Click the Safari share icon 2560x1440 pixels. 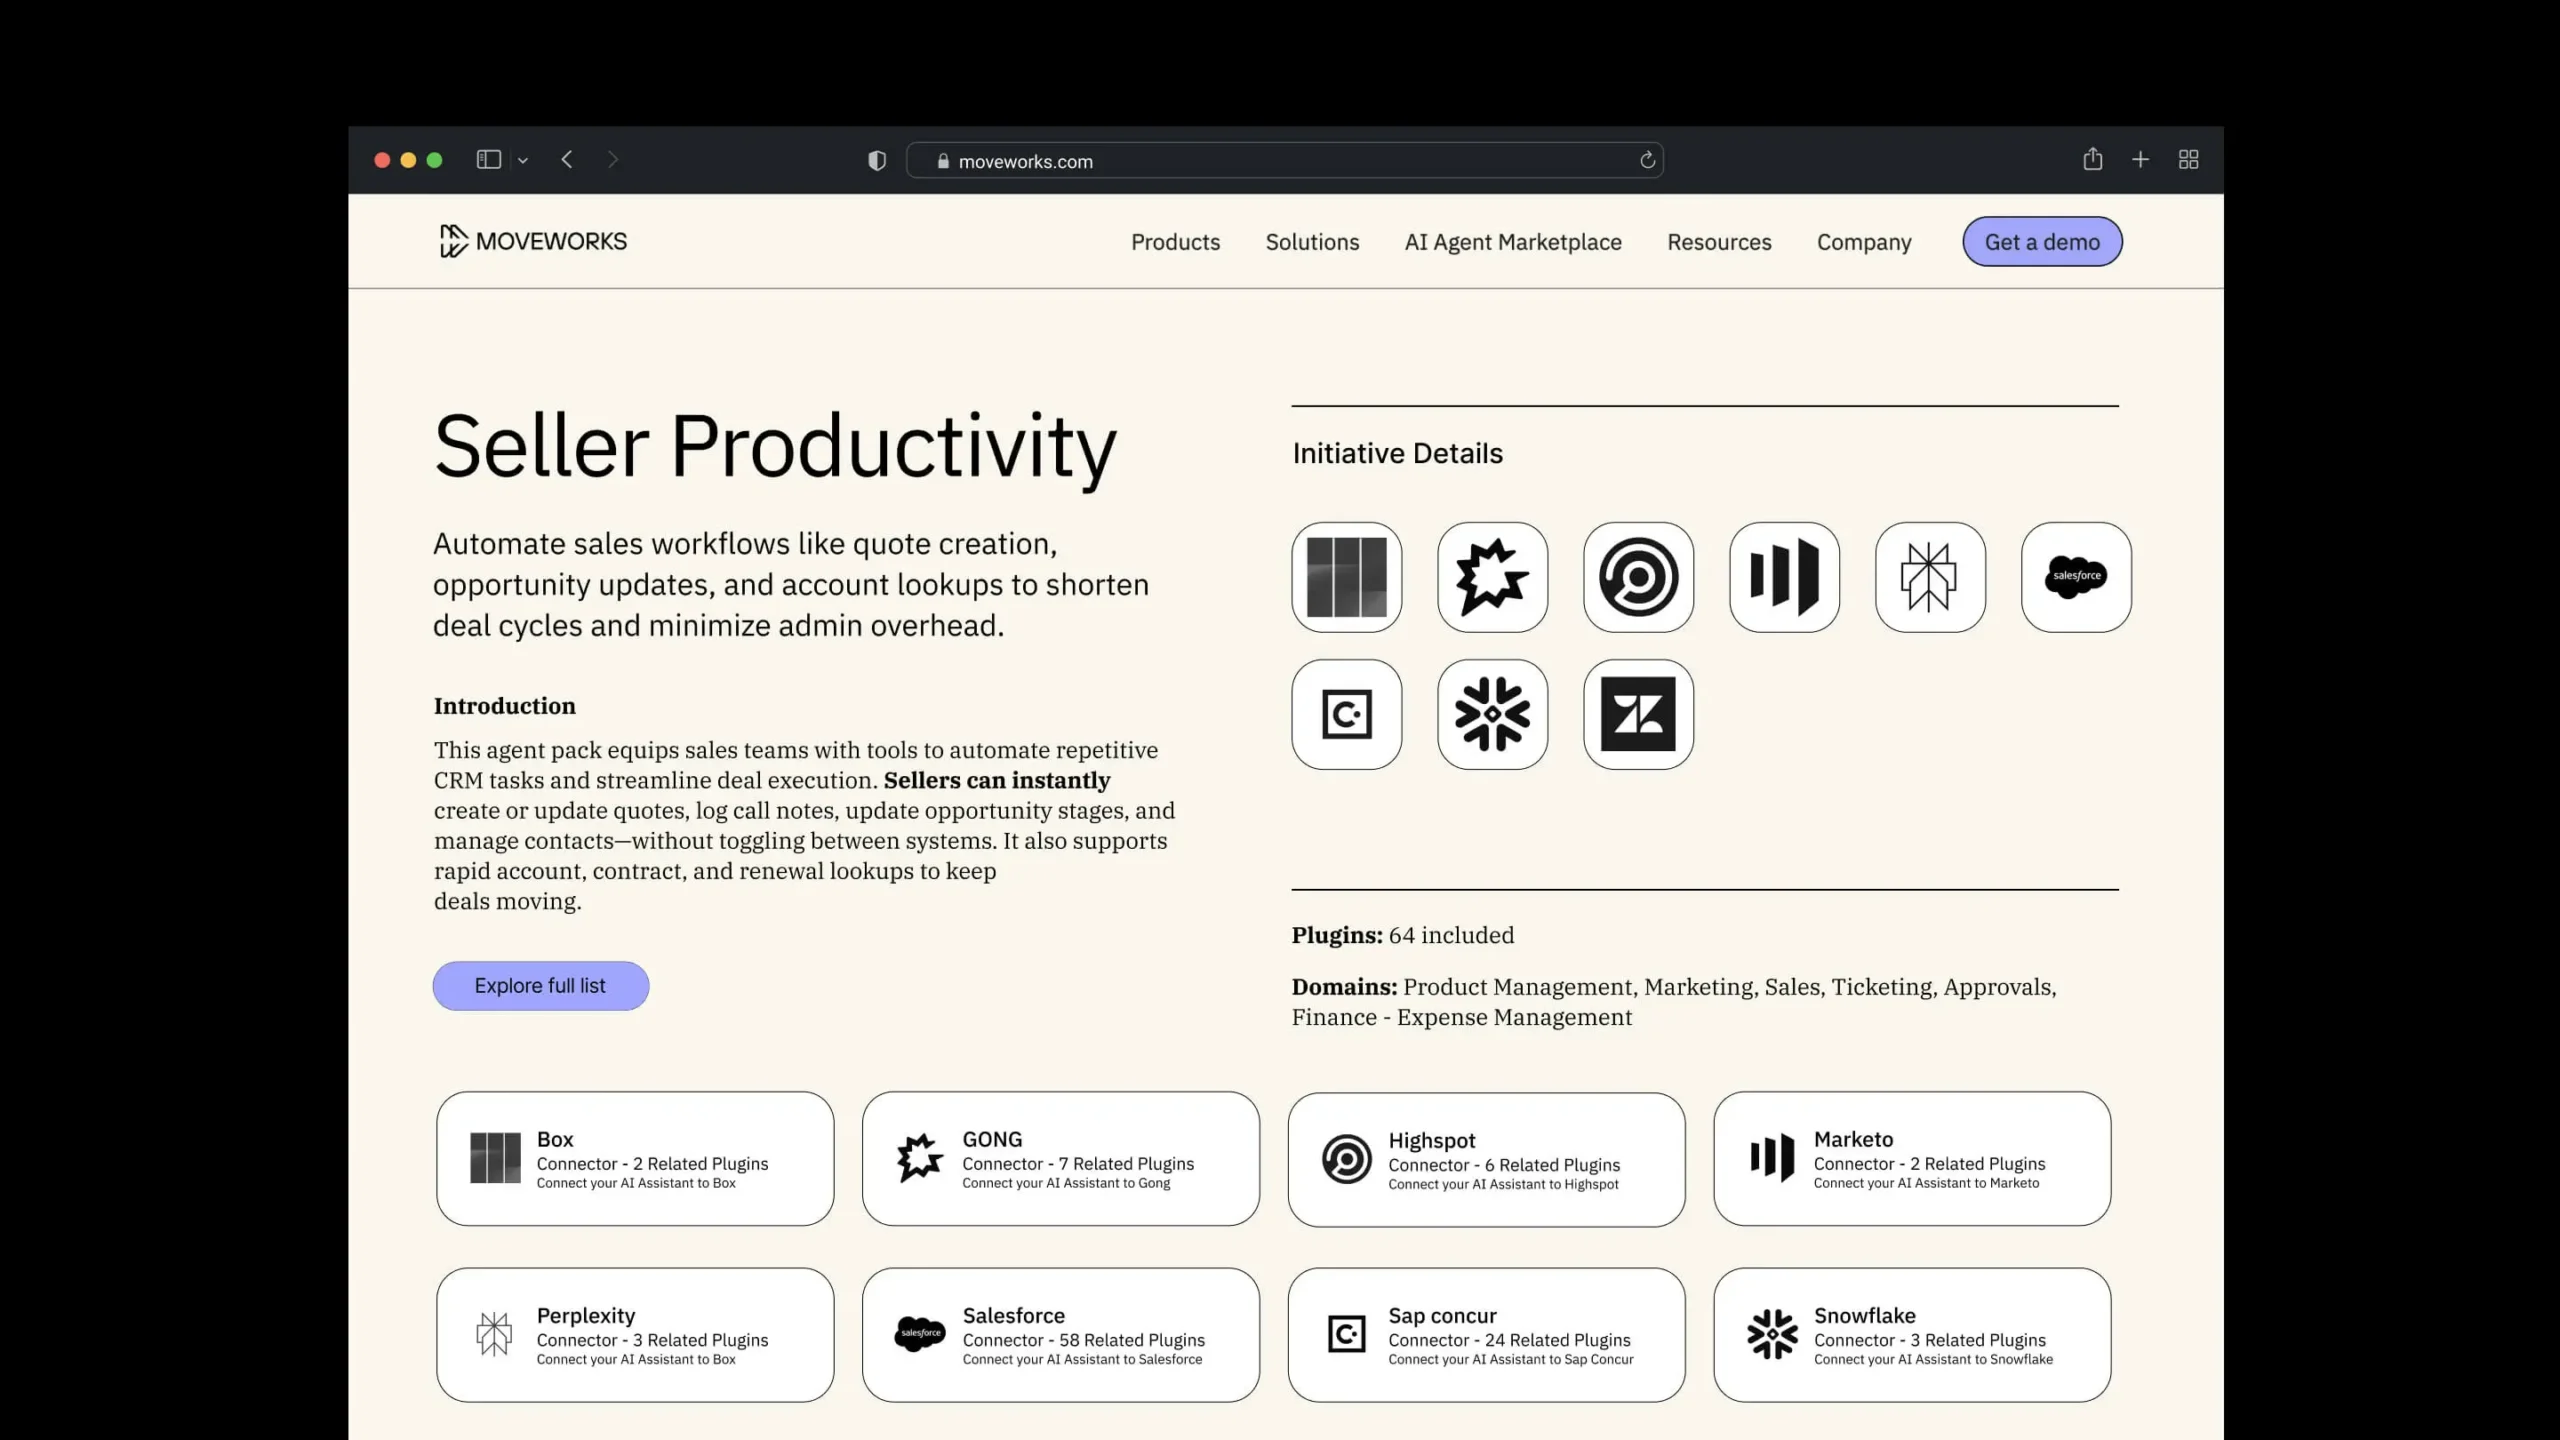pyautogui.click(x=2092, y=160)
